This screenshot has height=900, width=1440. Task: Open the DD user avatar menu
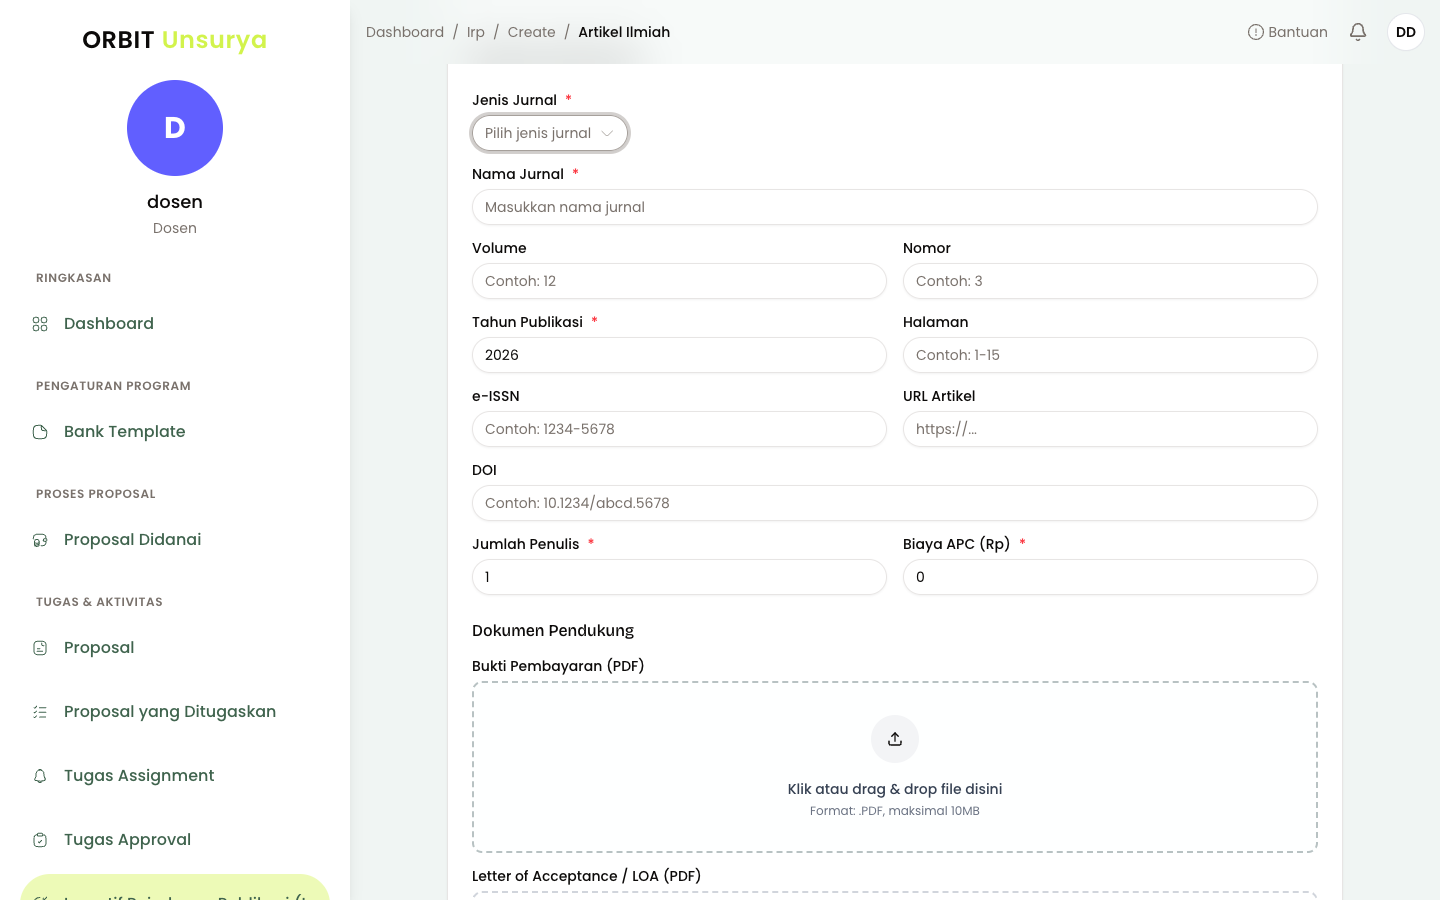coord(1406,32)
